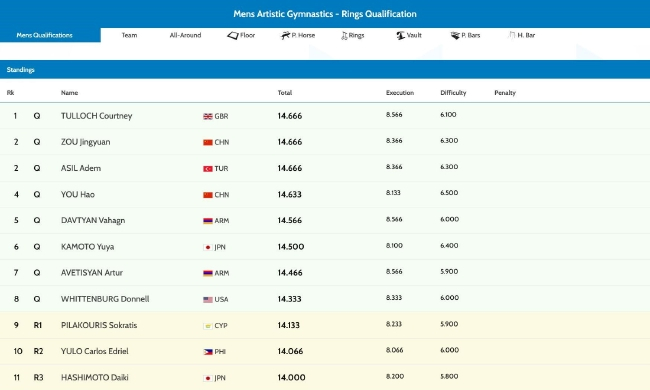Sort by the Total column header

[285, 93]
